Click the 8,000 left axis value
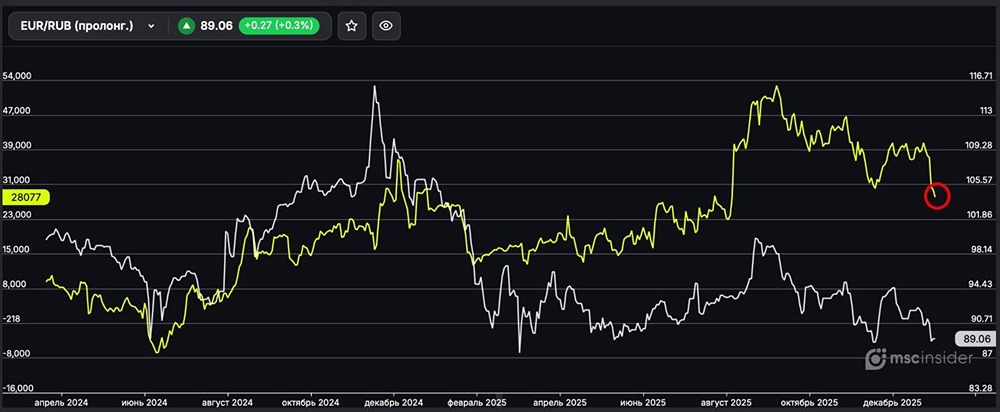The width and height of the screenshot is (1000, 412). click(x=15, y=284)
